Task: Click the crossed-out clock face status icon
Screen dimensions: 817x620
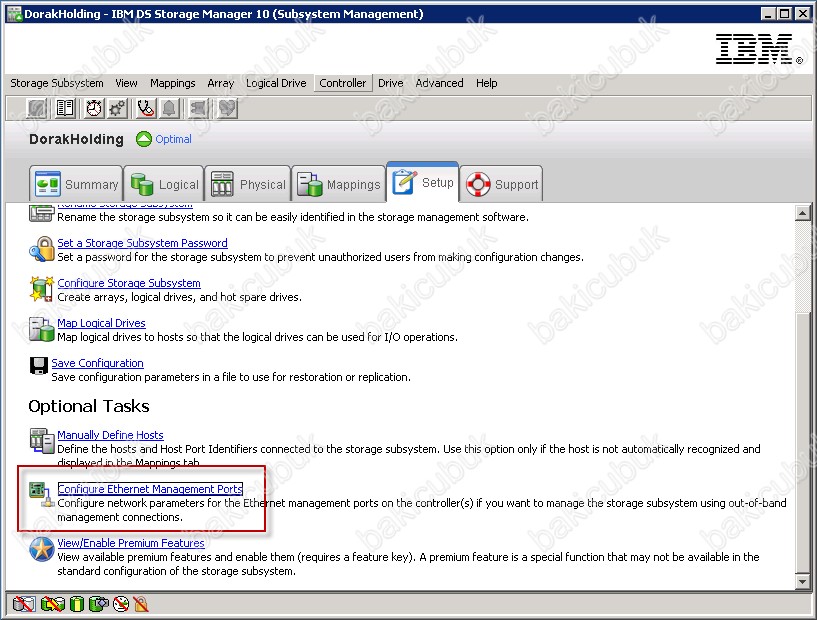Action: pos(121,604)
